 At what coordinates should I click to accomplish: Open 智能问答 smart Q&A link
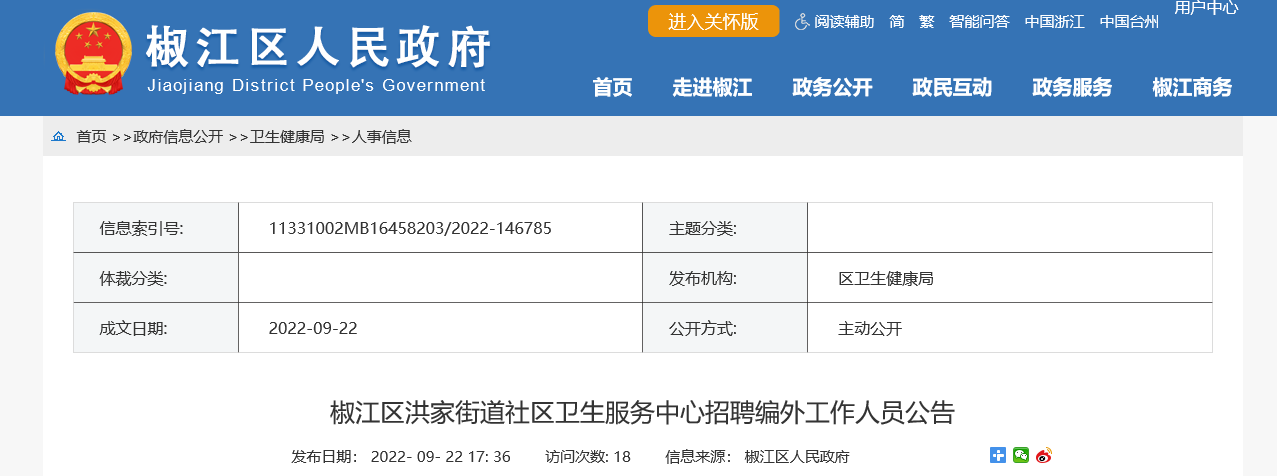click(979, 21)
